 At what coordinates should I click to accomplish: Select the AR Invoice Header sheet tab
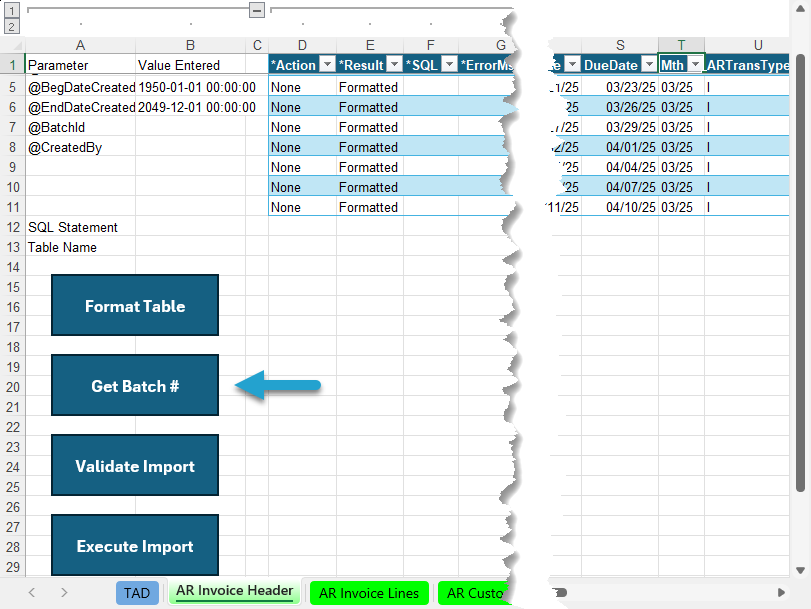click(x=234, y=591)
